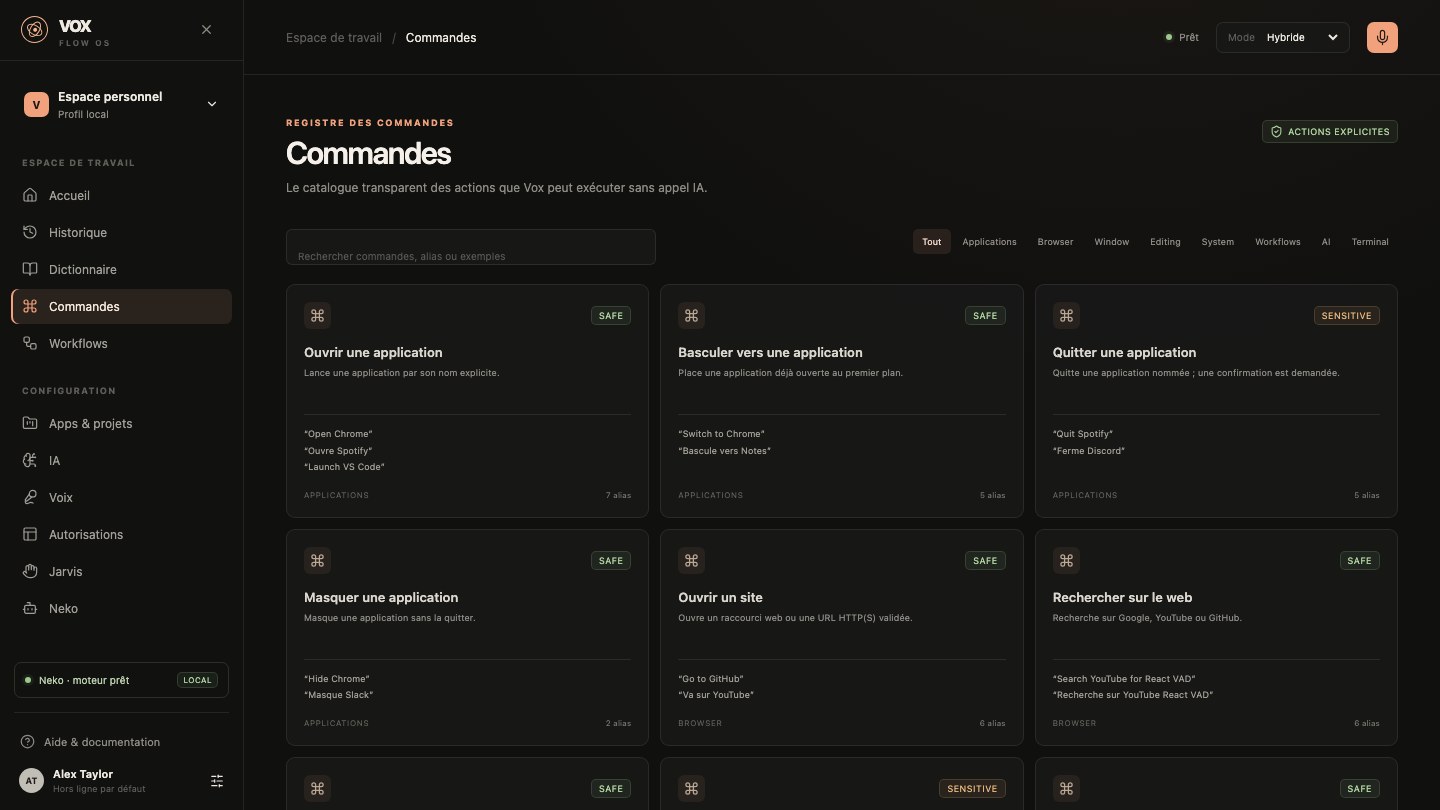
Task: Expand the Espace personnel workspace switcher
Action: (x=121, y=104)
